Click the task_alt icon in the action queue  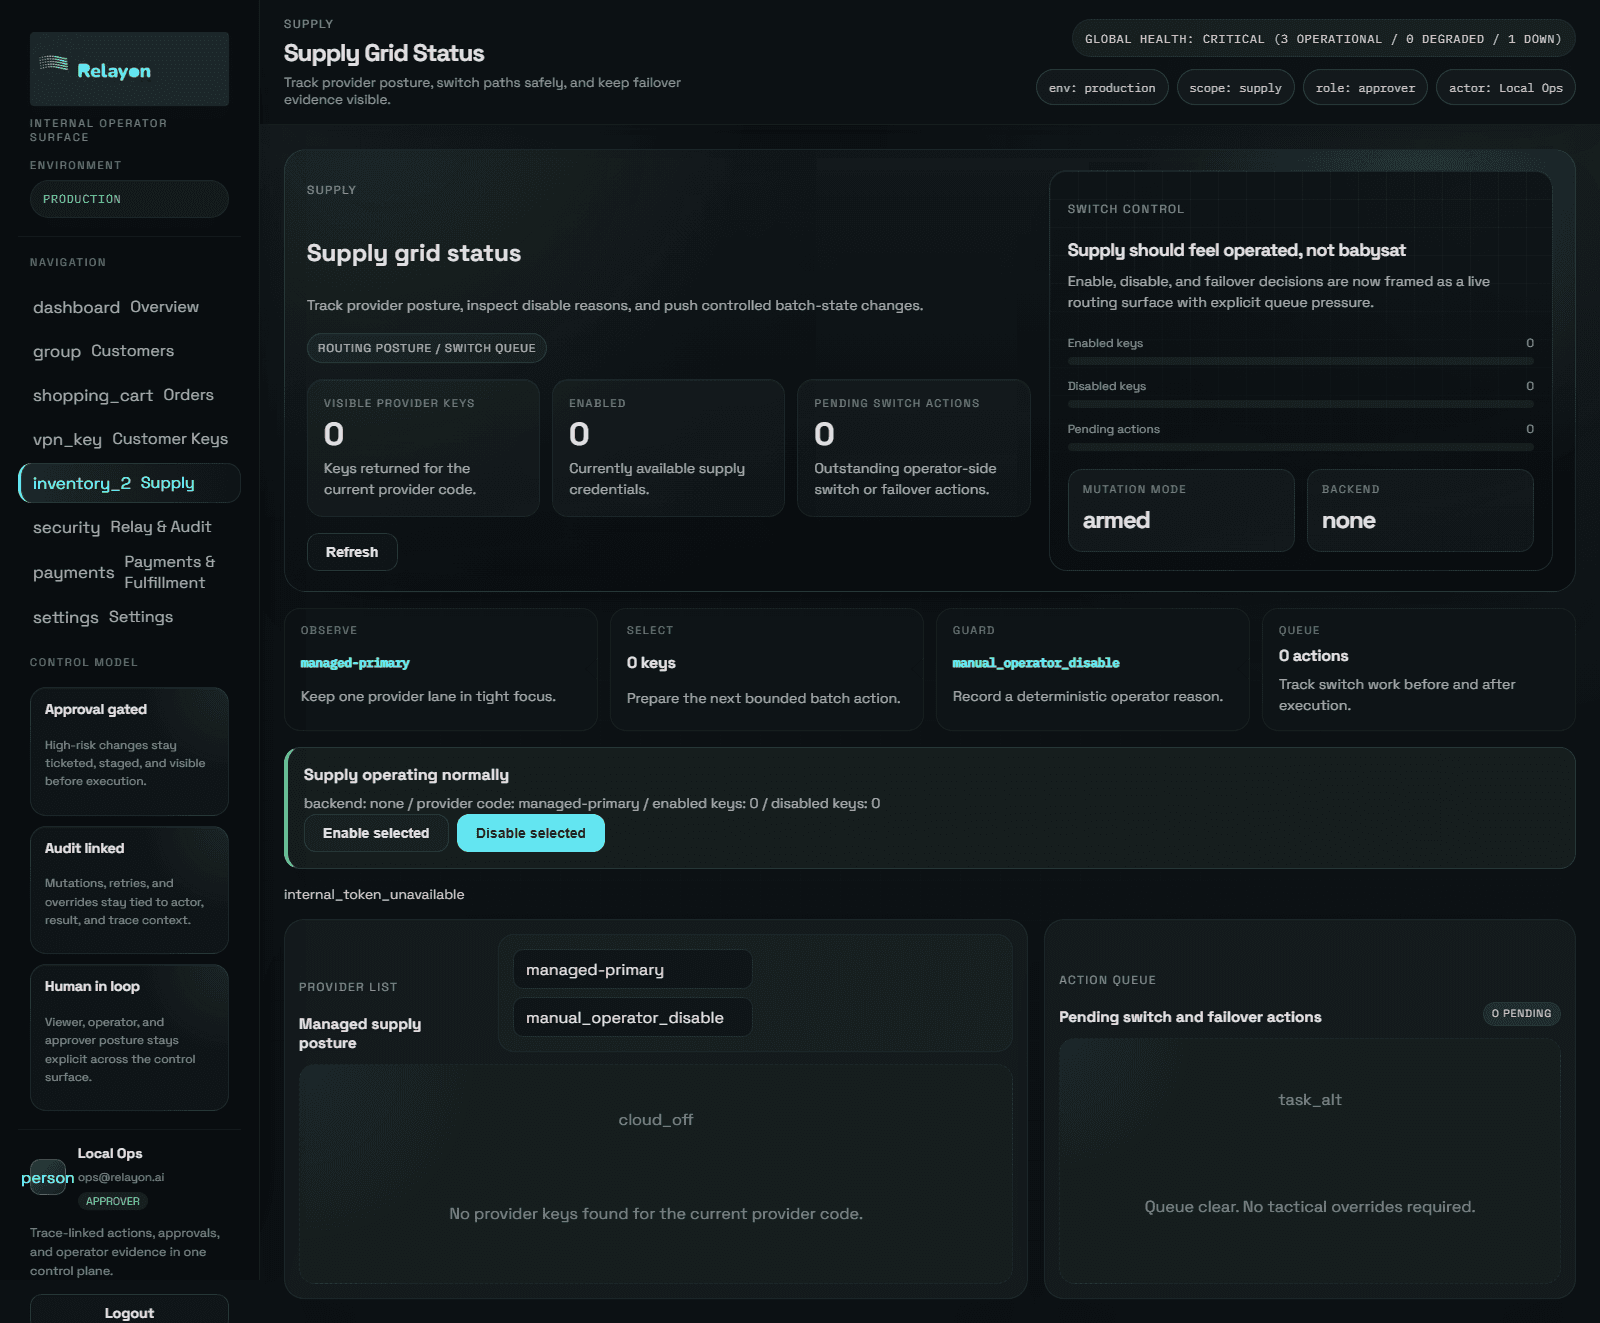(x=1309, y=1099)
